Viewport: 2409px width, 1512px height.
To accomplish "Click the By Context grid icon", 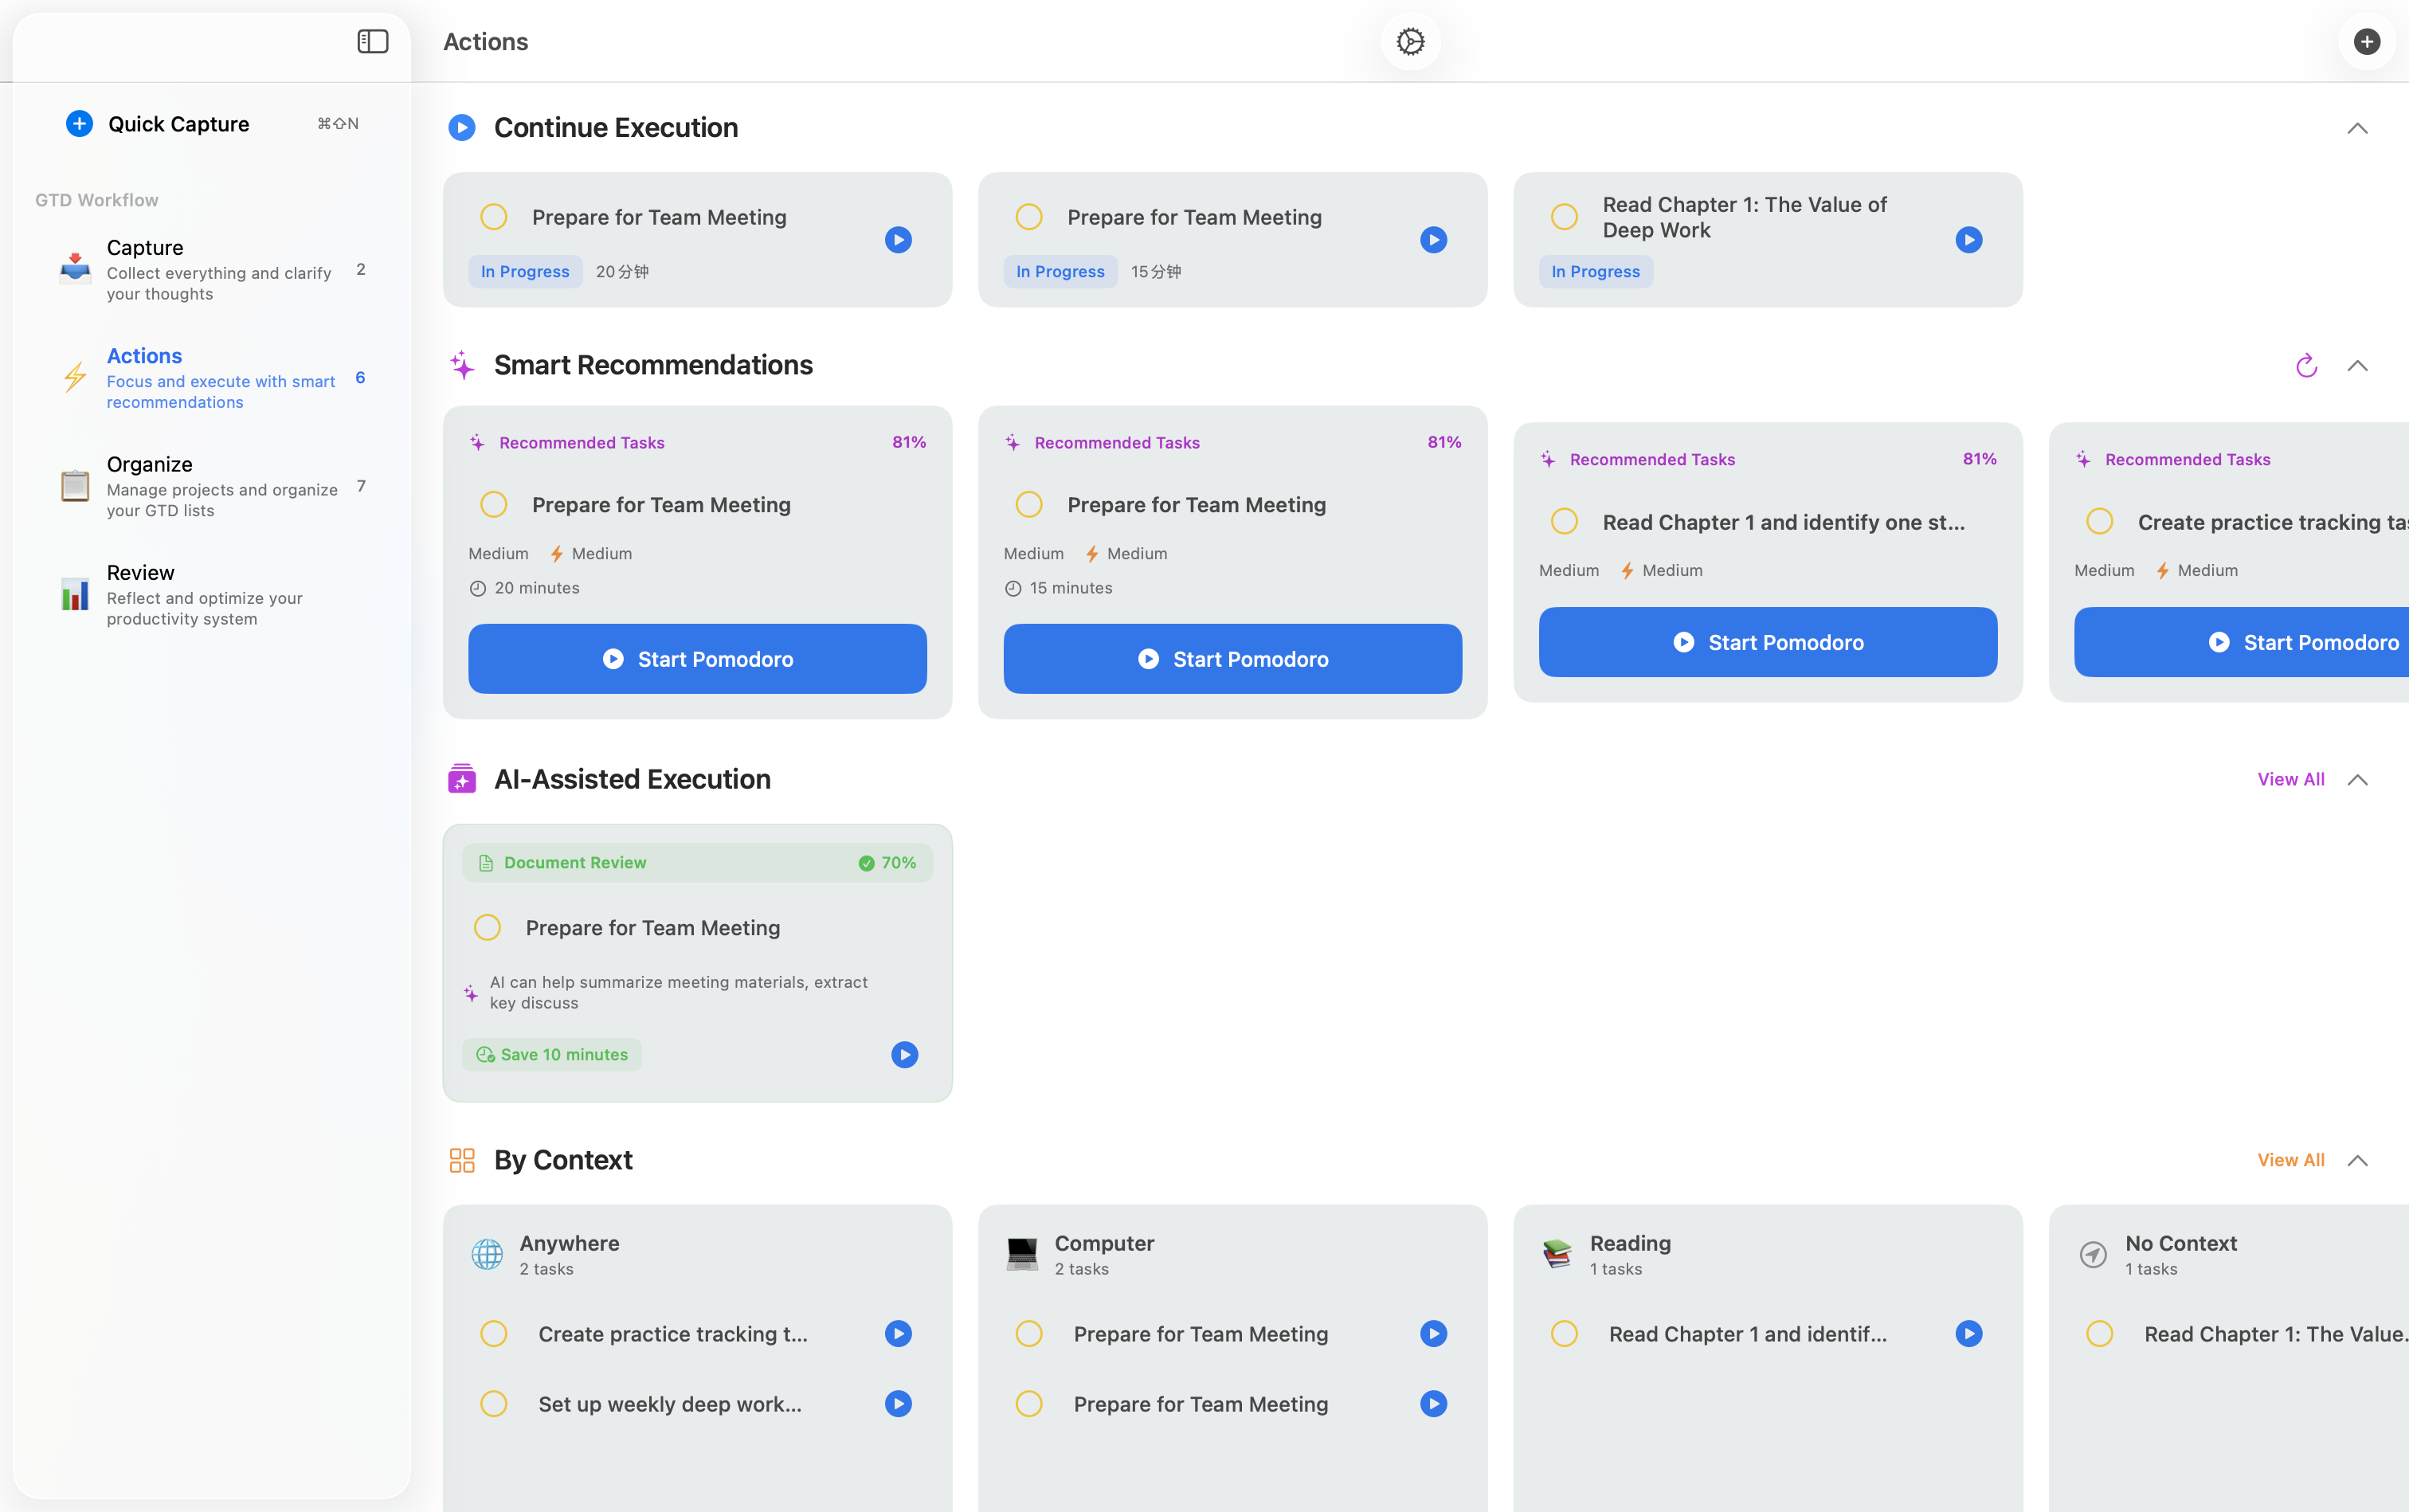I will [463, 1160].
